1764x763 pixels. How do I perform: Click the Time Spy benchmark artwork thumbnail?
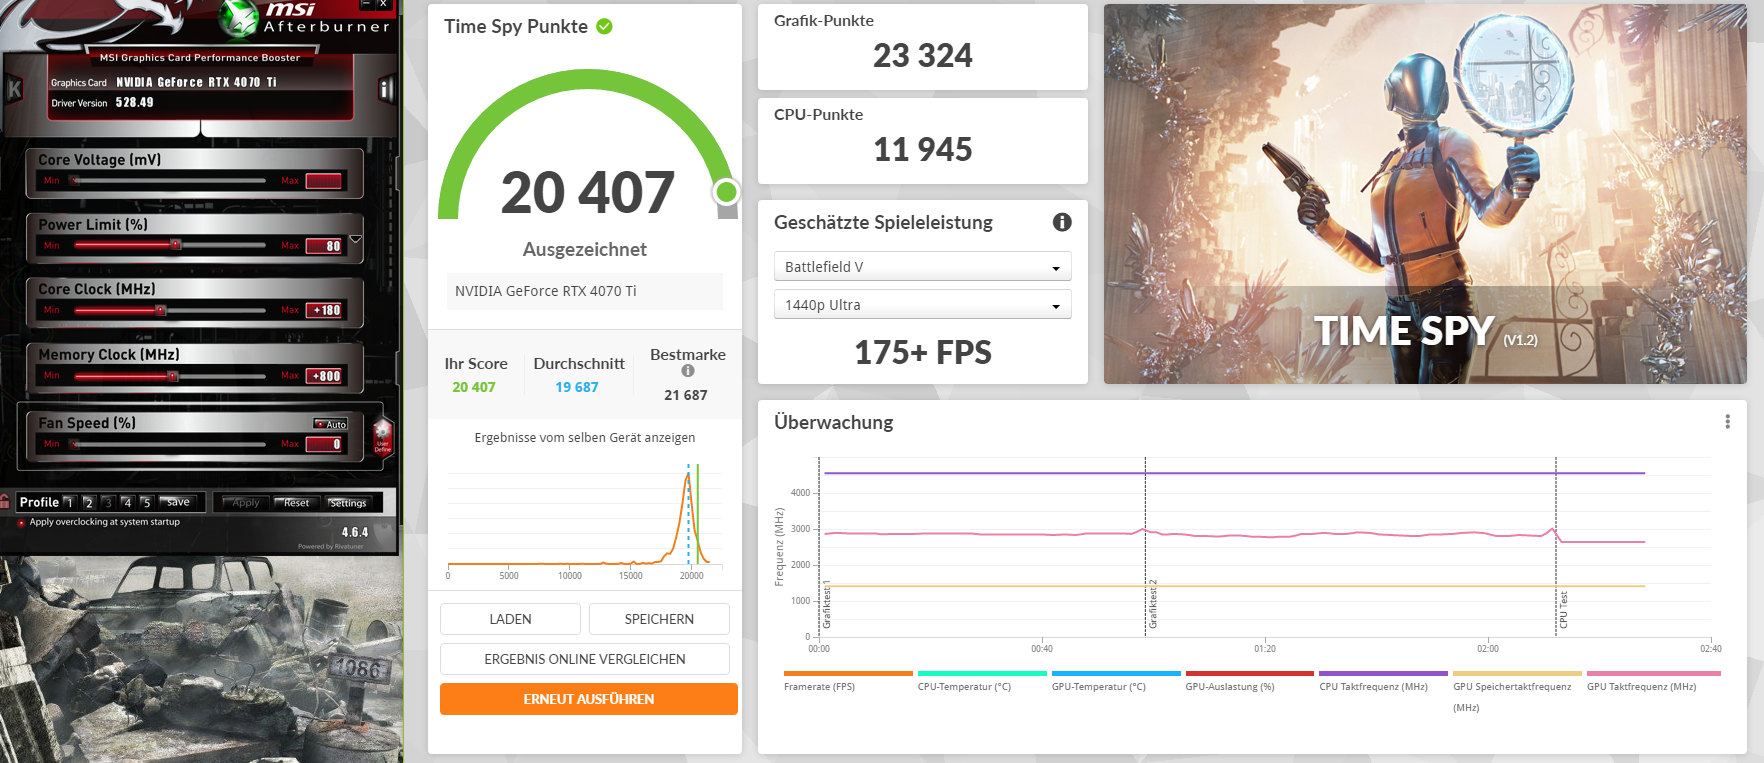[1425, 194]
